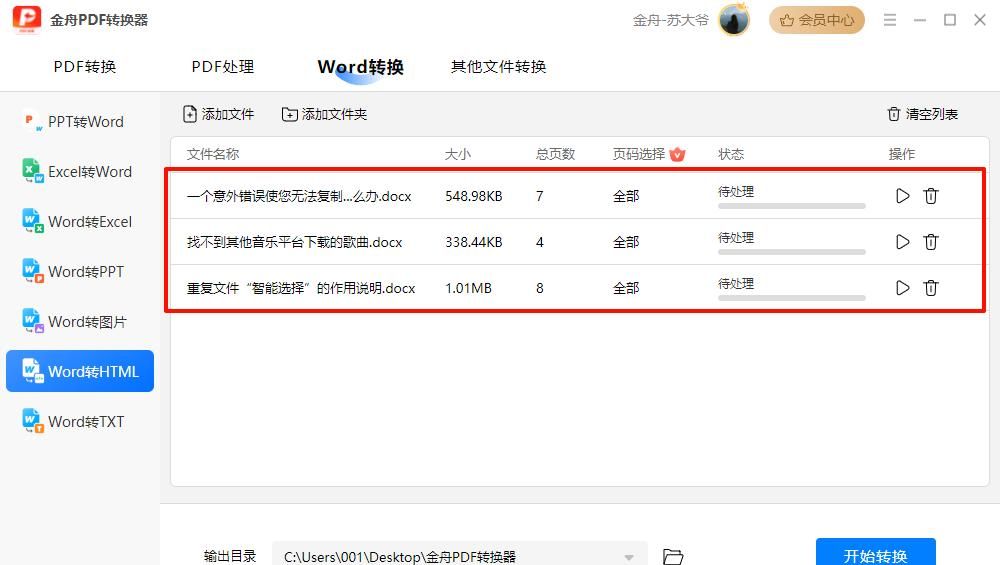
Task: Click the Word转PPT sidebar icon
Action: tap(32, 270)
